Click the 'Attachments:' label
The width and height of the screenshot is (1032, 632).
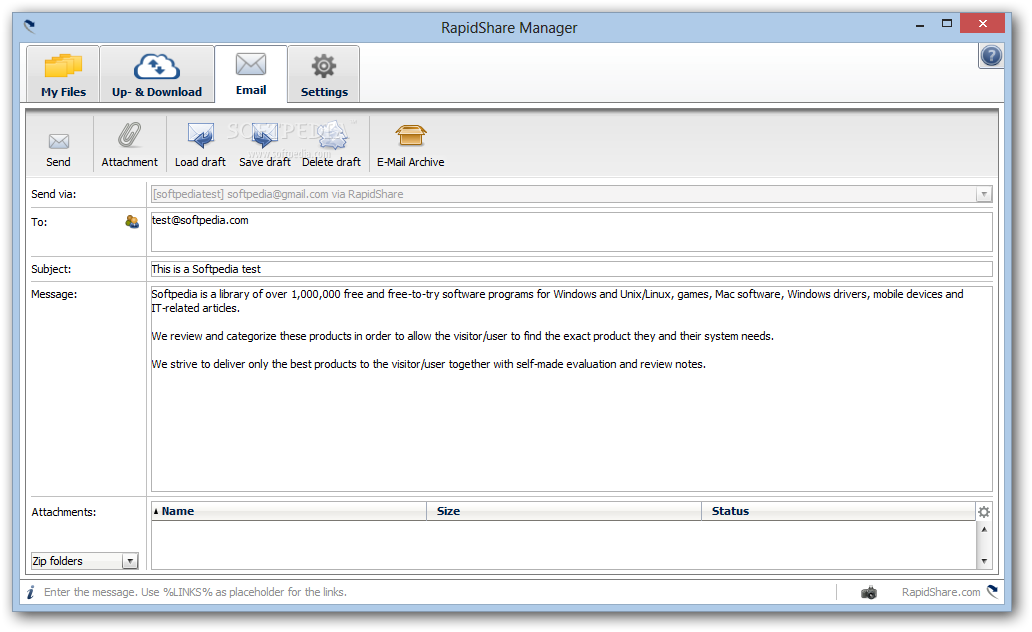click(x=64, y=512)
